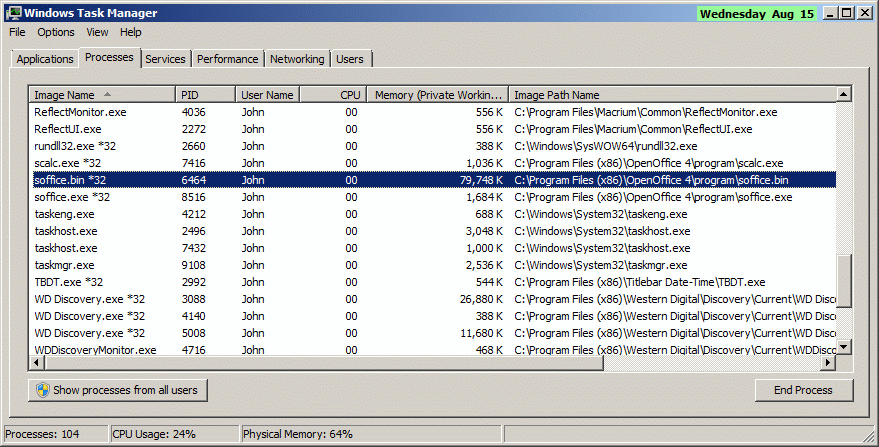Open the File menu
This screenshot has height=447, width=879.
click(x=17, y=32)
